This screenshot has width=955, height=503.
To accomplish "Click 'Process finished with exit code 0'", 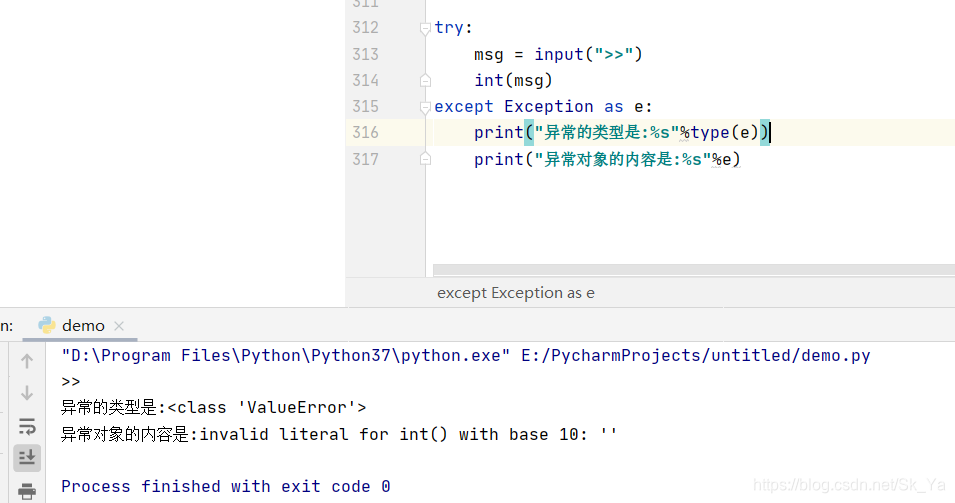I will 225,487.
